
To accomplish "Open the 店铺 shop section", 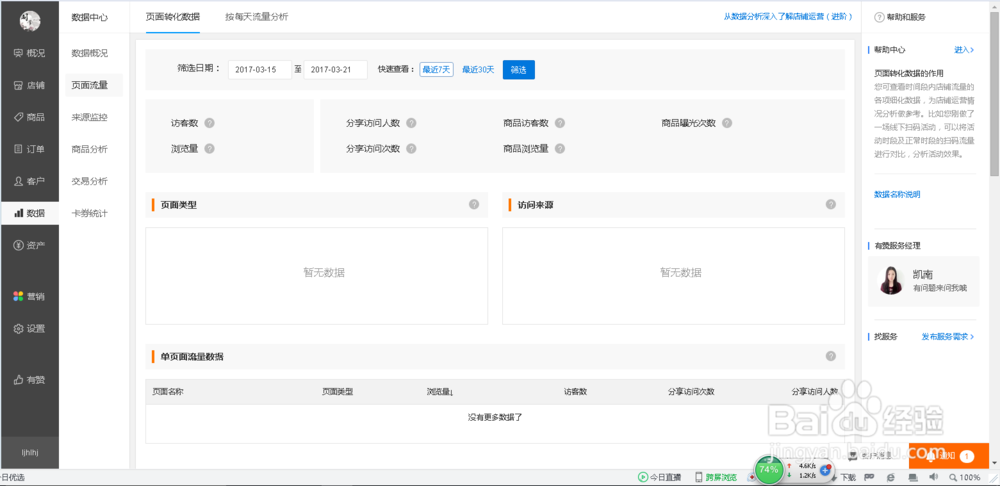I will click(29, 85).
